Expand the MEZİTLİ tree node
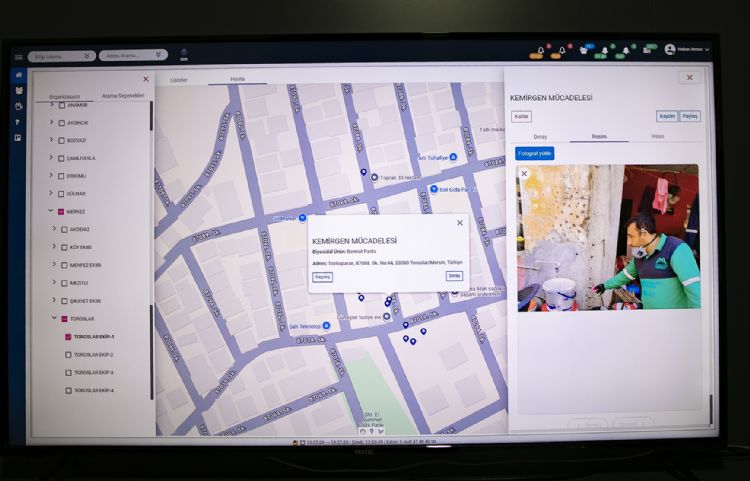 point(54,282)
